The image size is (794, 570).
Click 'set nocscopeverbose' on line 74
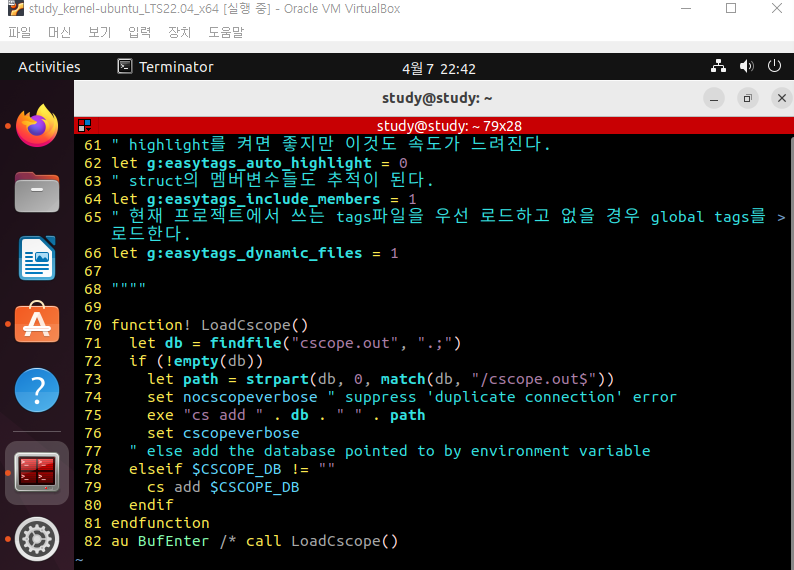tap(232, 397)
